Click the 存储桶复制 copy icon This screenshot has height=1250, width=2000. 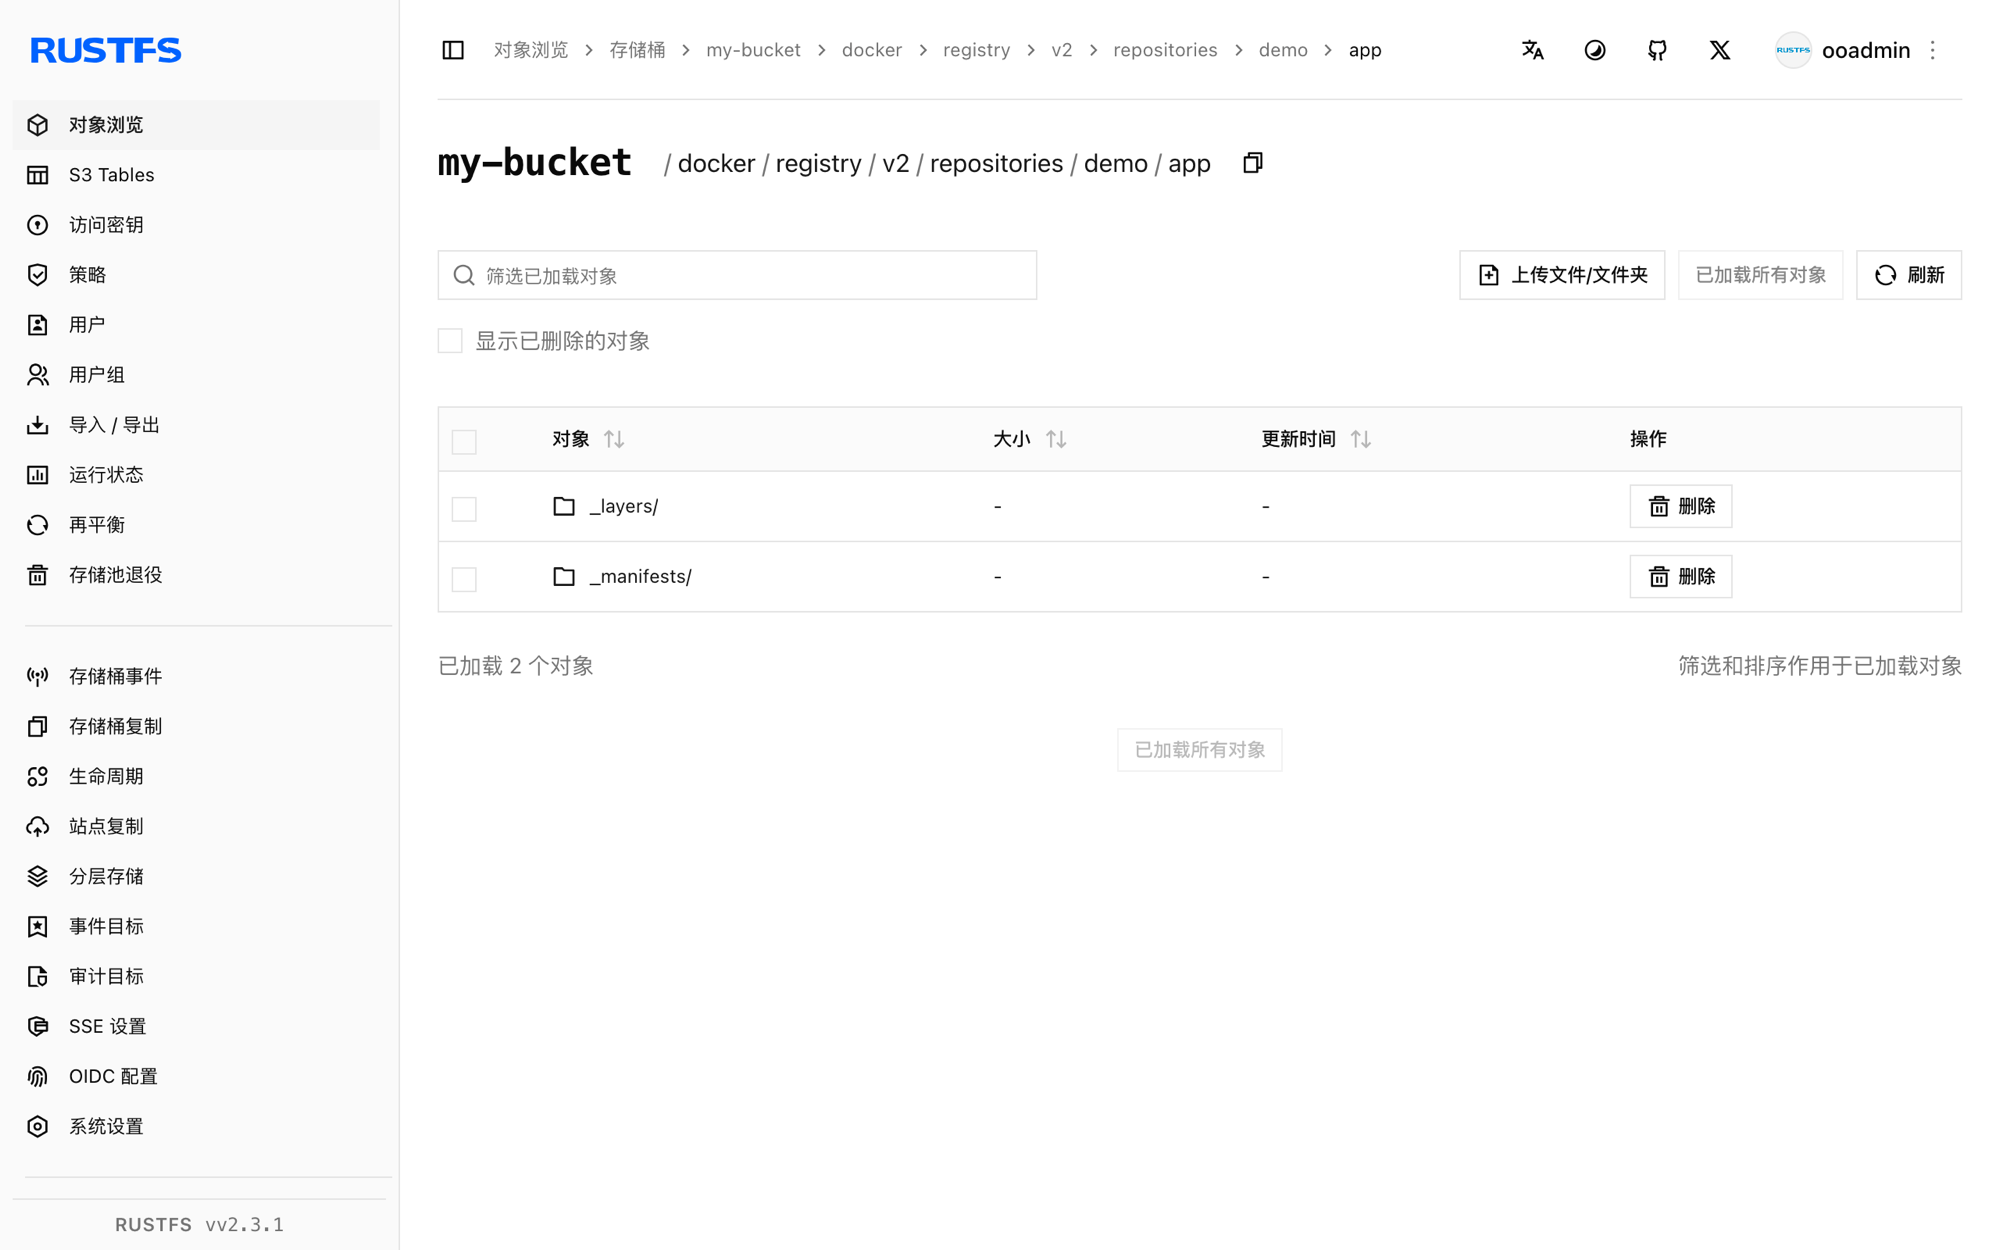tap(38, 727)
